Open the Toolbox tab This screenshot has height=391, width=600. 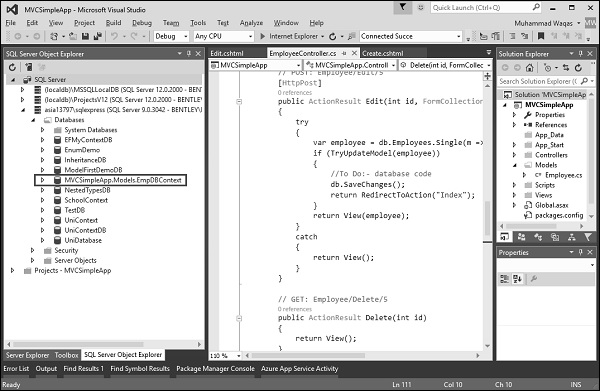pos(66,355)
